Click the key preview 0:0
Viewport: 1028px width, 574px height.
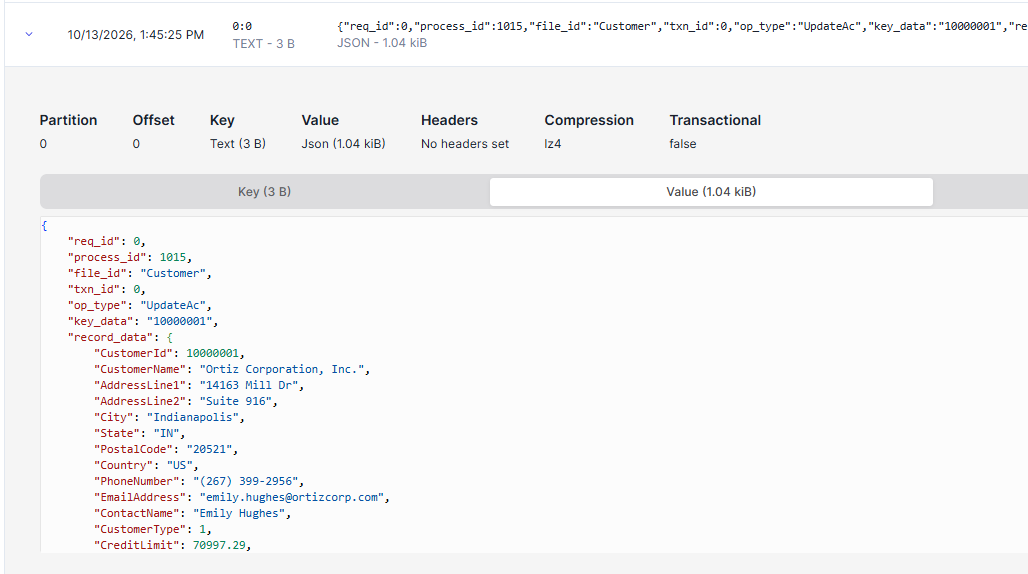click(x=242, y=26)
